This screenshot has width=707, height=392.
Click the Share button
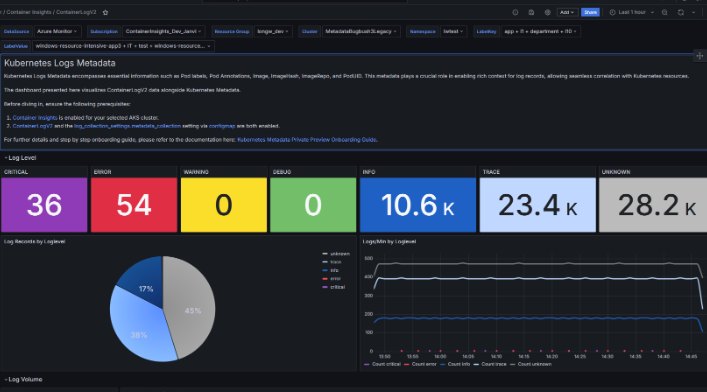point(590,13)
